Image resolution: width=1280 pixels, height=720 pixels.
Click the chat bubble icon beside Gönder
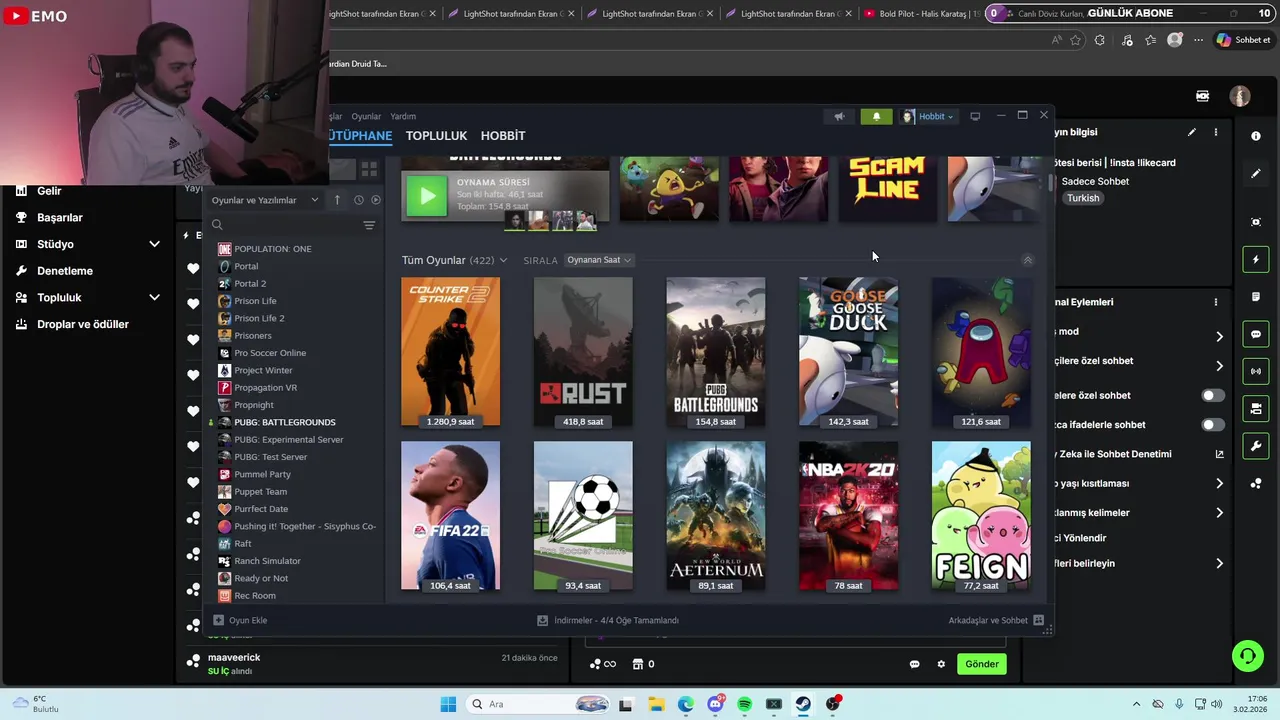pyautogui.click(x=914, y=664)
